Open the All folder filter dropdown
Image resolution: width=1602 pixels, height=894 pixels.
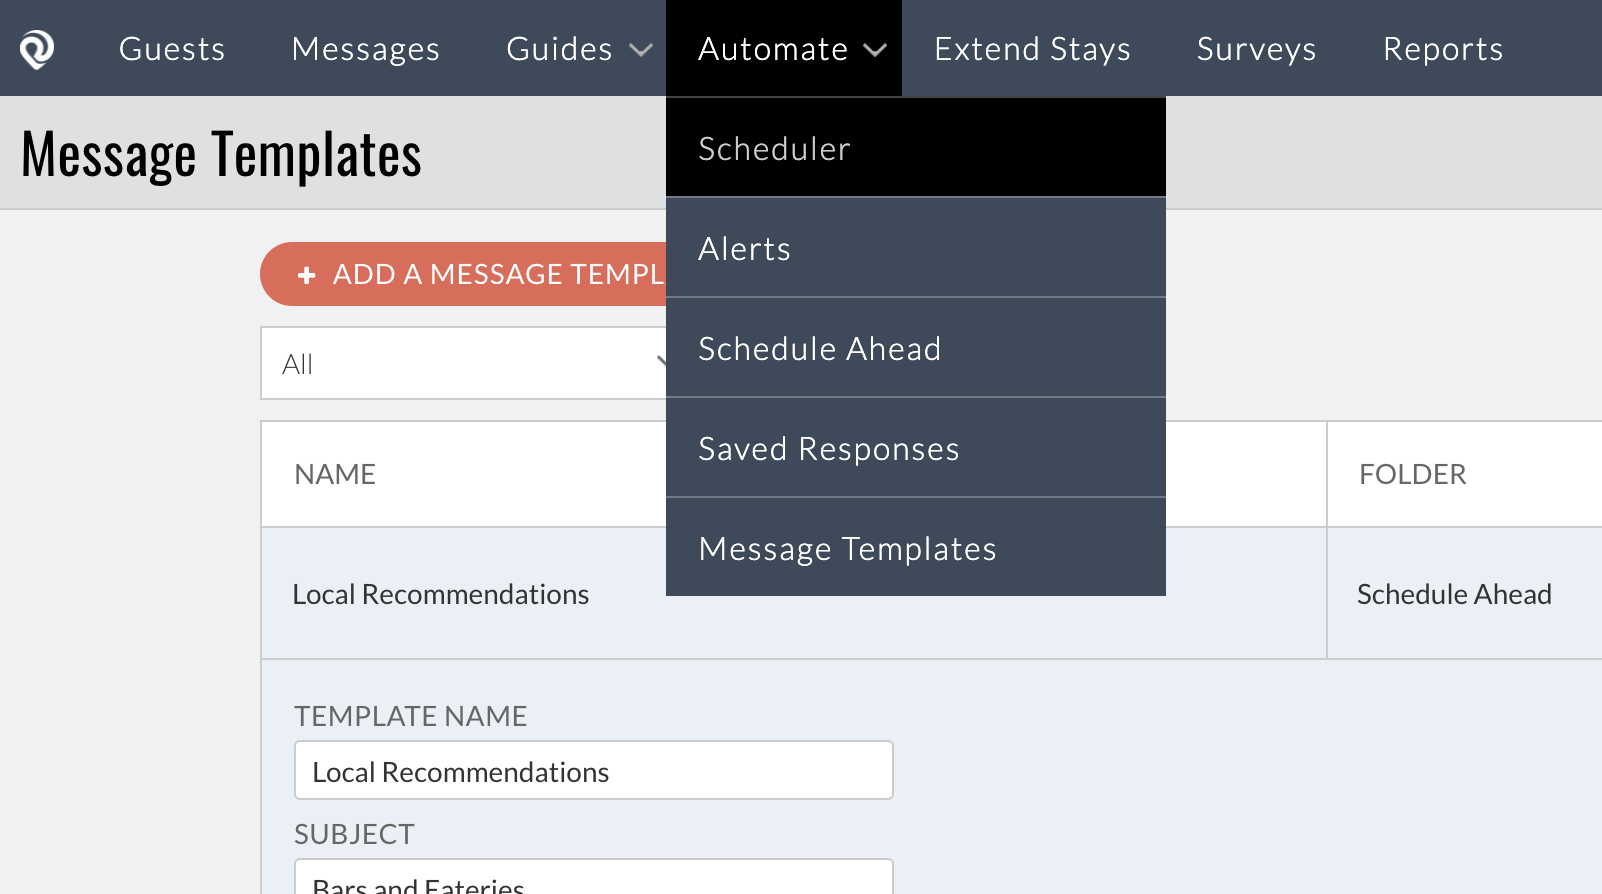[x=464, y=363]
